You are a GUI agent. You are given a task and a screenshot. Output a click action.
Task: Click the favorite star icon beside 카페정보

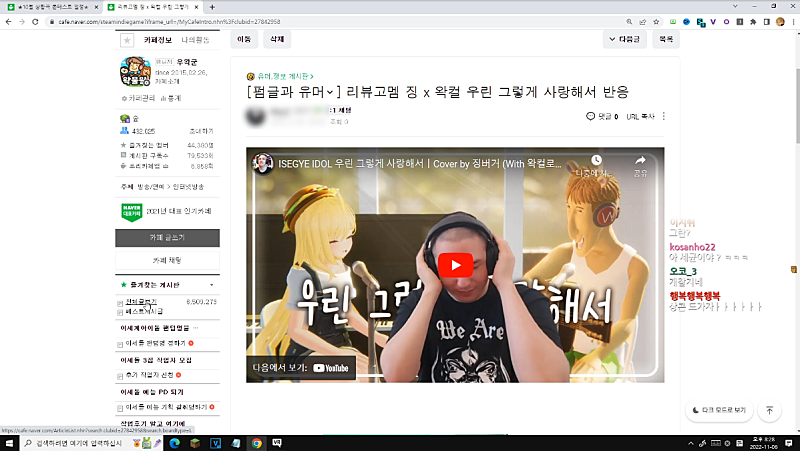126,40
